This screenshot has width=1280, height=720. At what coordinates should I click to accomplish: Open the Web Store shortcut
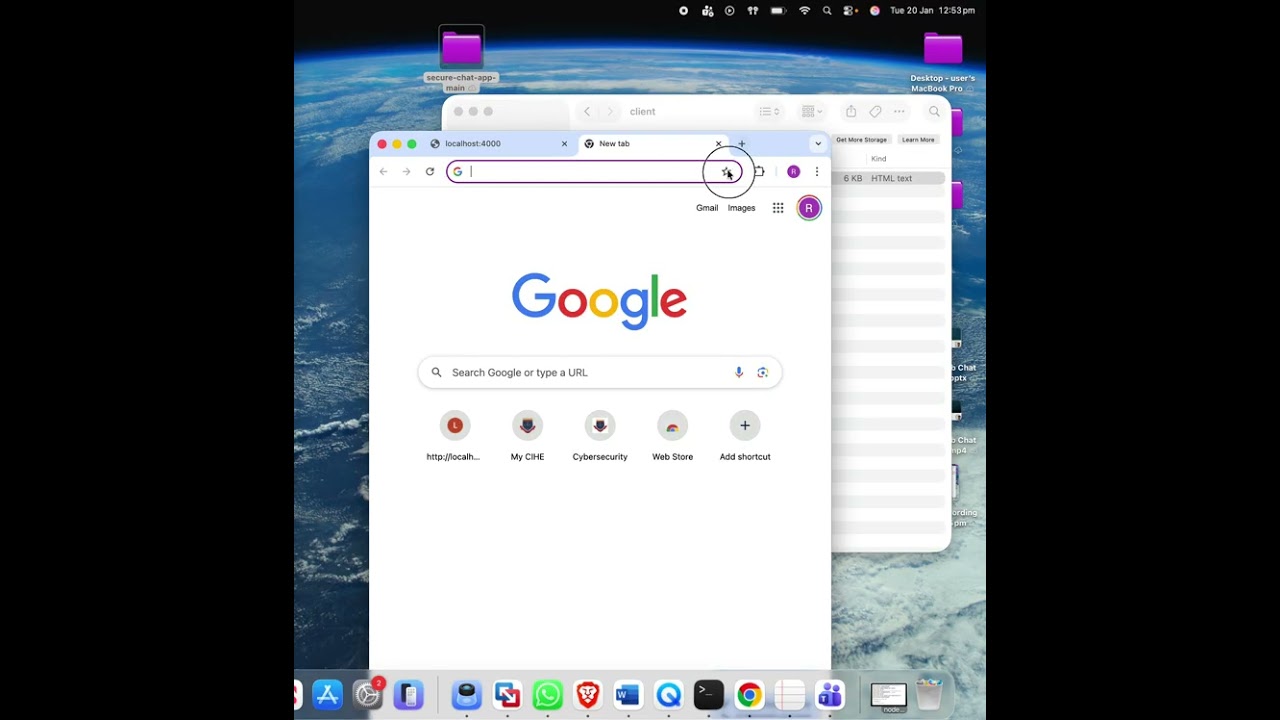point(672,437)
